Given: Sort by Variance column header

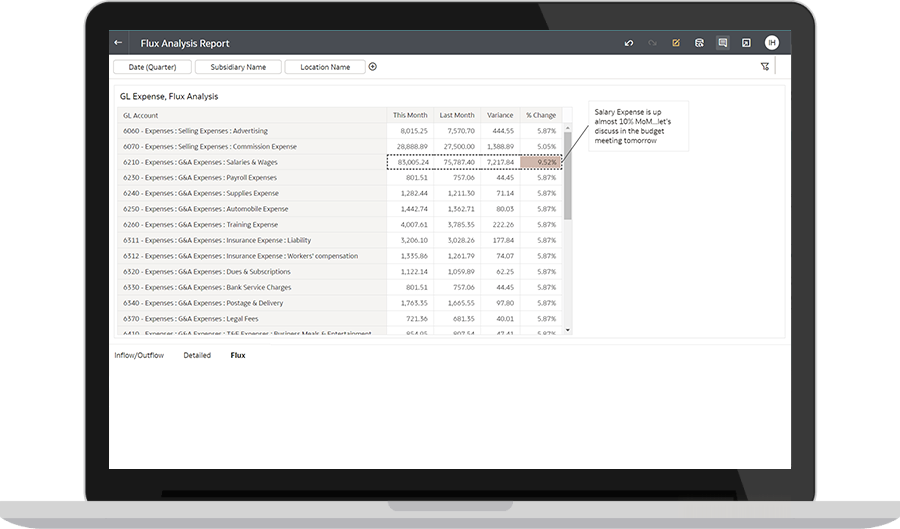Looking at the screenshot, I should [500, 115].
